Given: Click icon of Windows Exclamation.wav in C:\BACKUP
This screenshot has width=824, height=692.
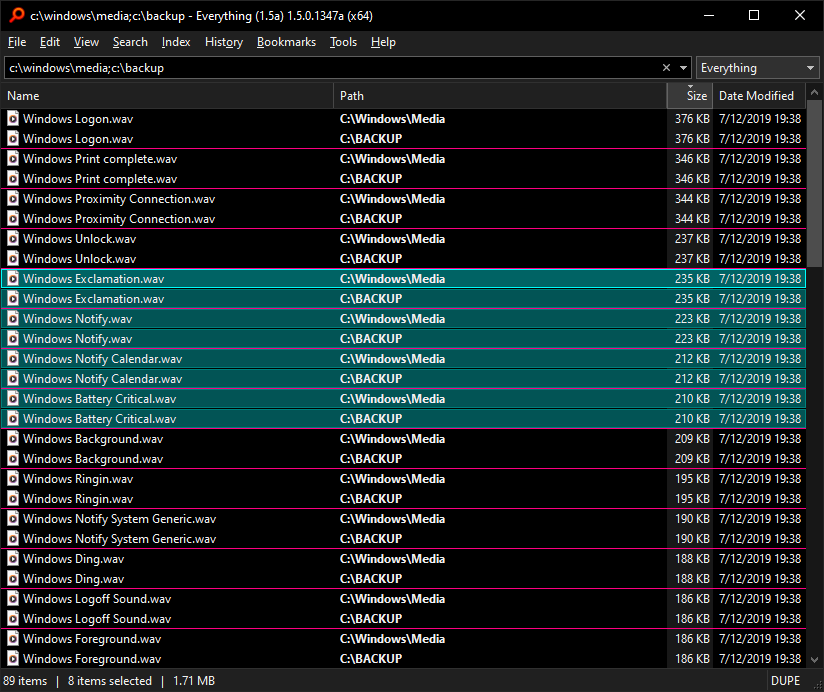Looking at the screenshot, I should [13, 298].
